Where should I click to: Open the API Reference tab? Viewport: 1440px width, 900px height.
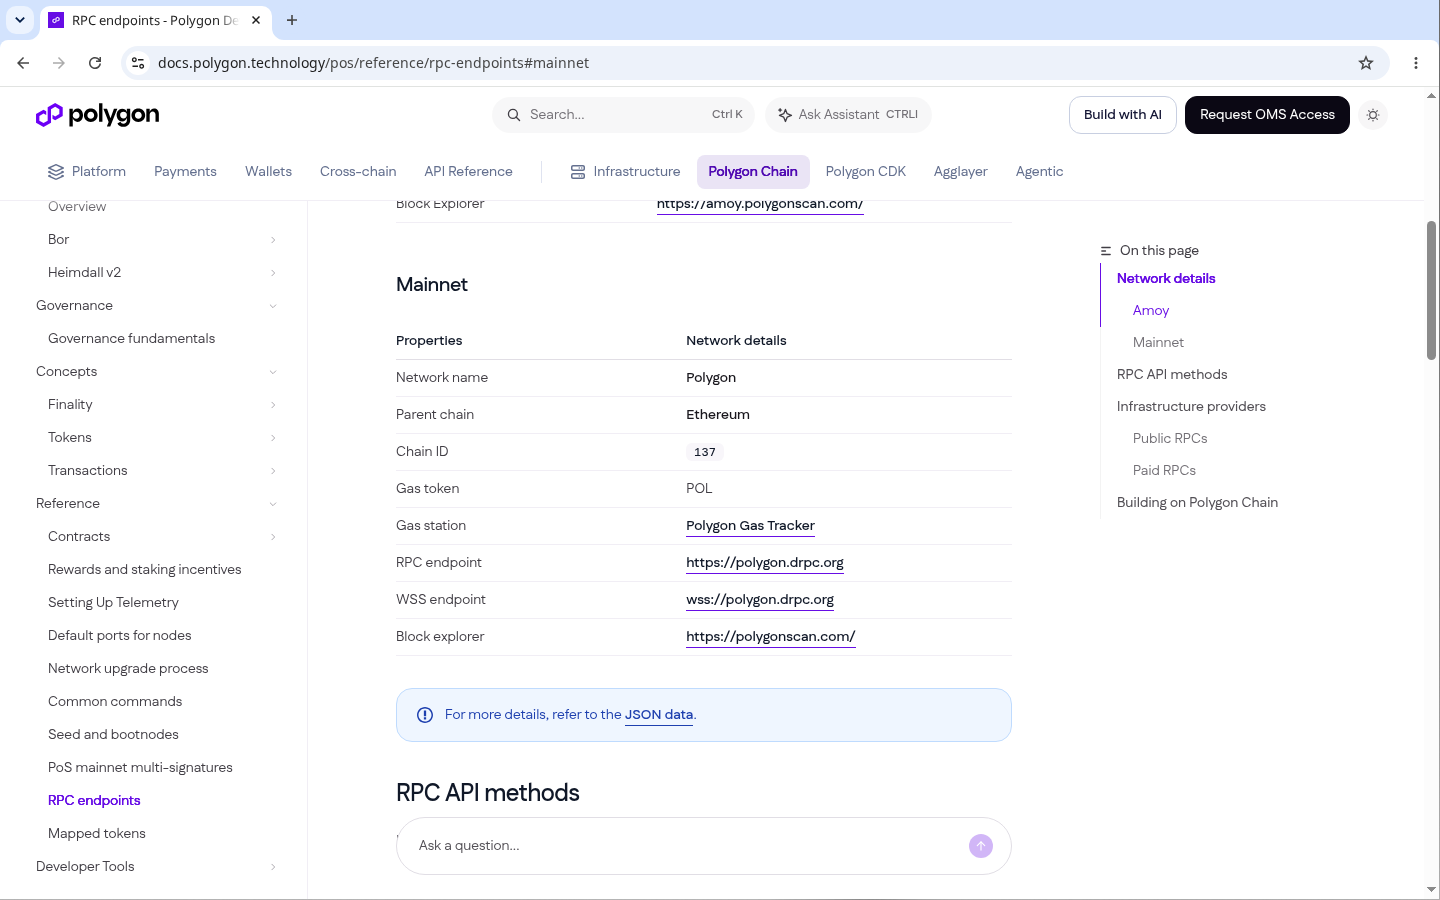point(468,172)
